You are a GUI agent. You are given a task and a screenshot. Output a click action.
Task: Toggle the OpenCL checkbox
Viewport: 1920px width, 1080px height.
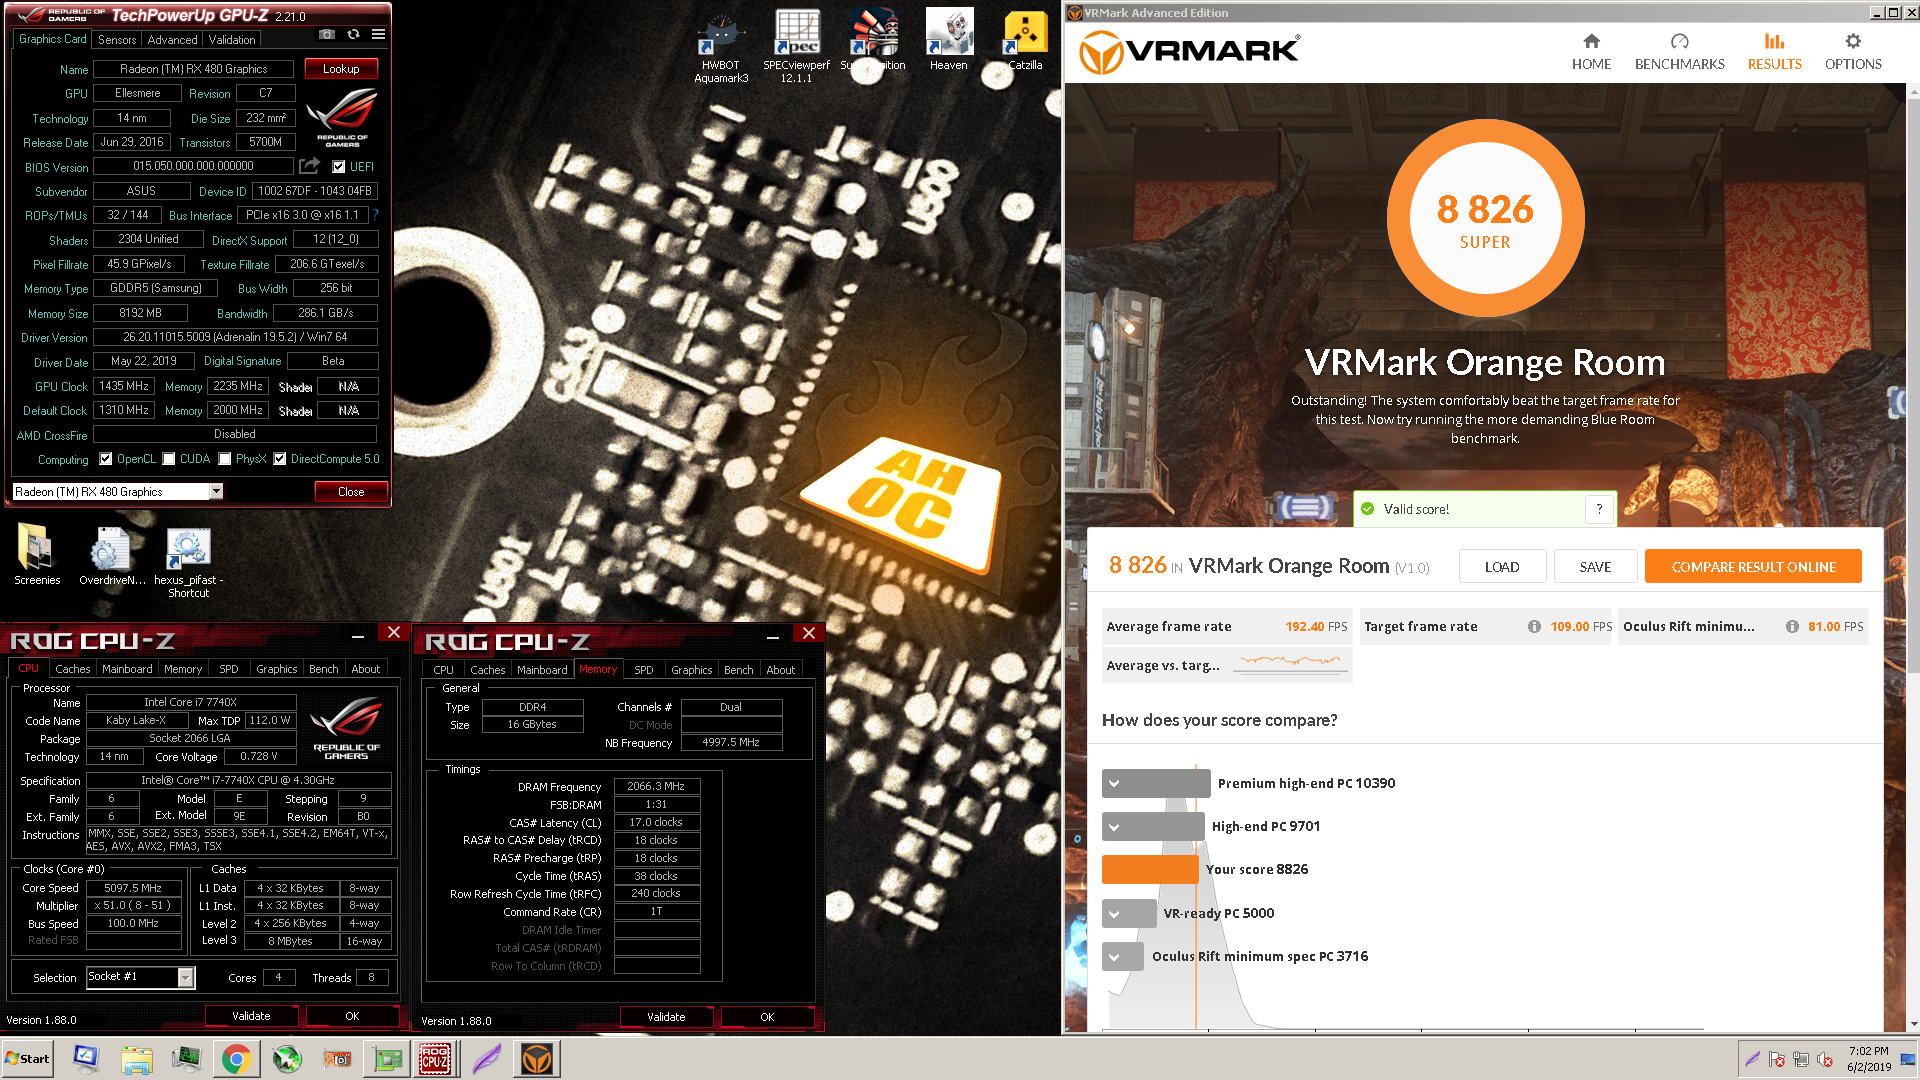pyautogui.click(x=106, y=459)
